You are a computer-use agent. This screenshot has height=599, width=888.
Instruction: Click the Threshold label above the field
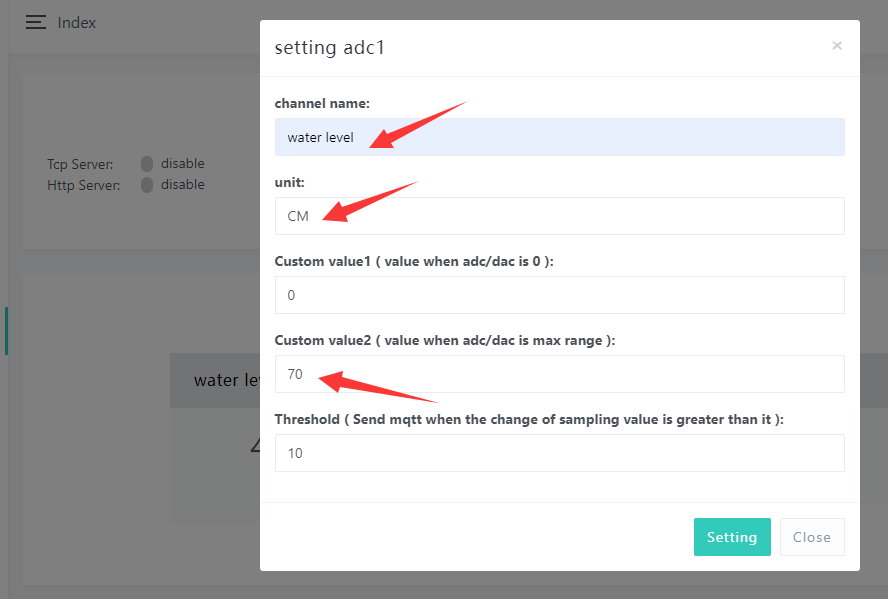point(528,420)
